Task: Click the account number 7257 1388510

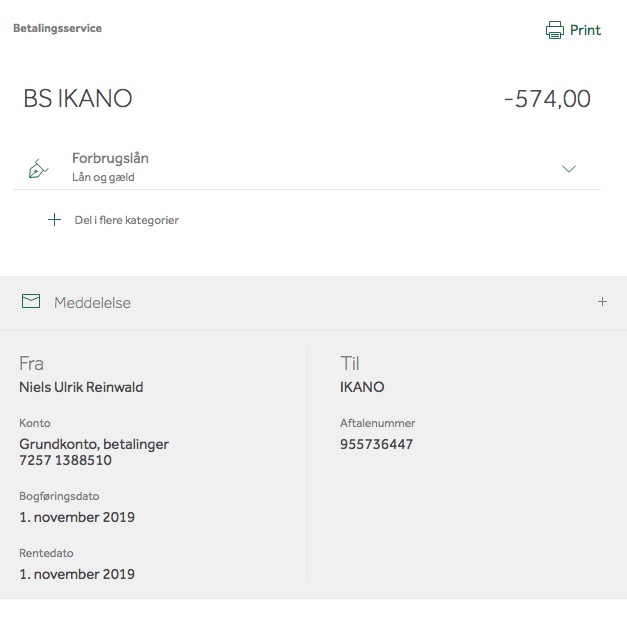Action: click(x=65, y=460)
